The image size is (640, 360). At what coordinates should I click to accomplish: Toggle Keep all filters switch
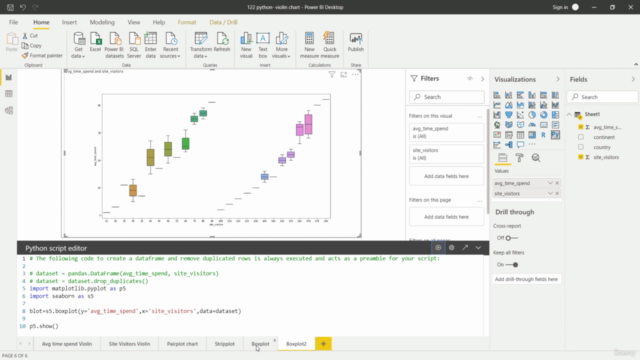tap(512, 265)
